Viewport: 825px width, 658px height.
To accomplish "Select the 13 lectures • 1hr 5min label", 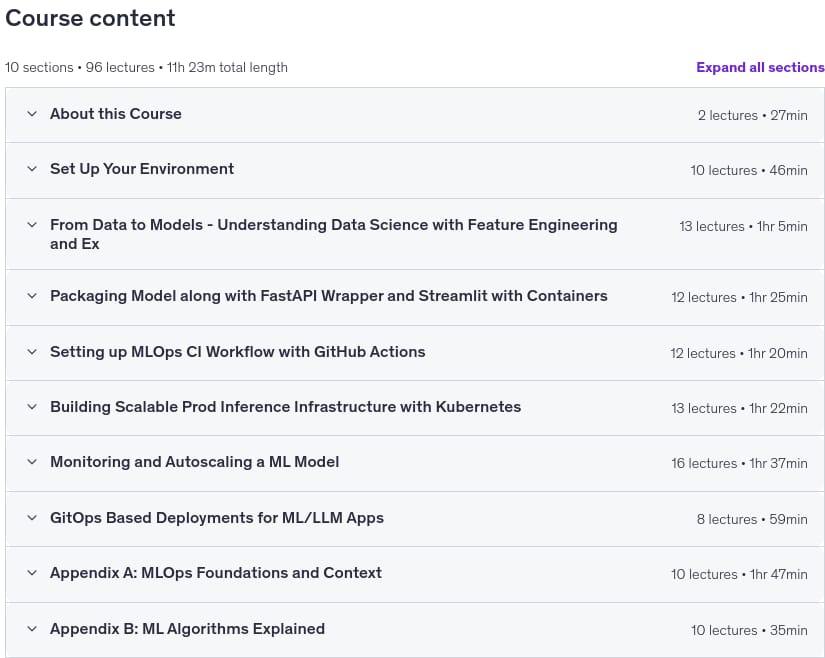I will point(743,226).
